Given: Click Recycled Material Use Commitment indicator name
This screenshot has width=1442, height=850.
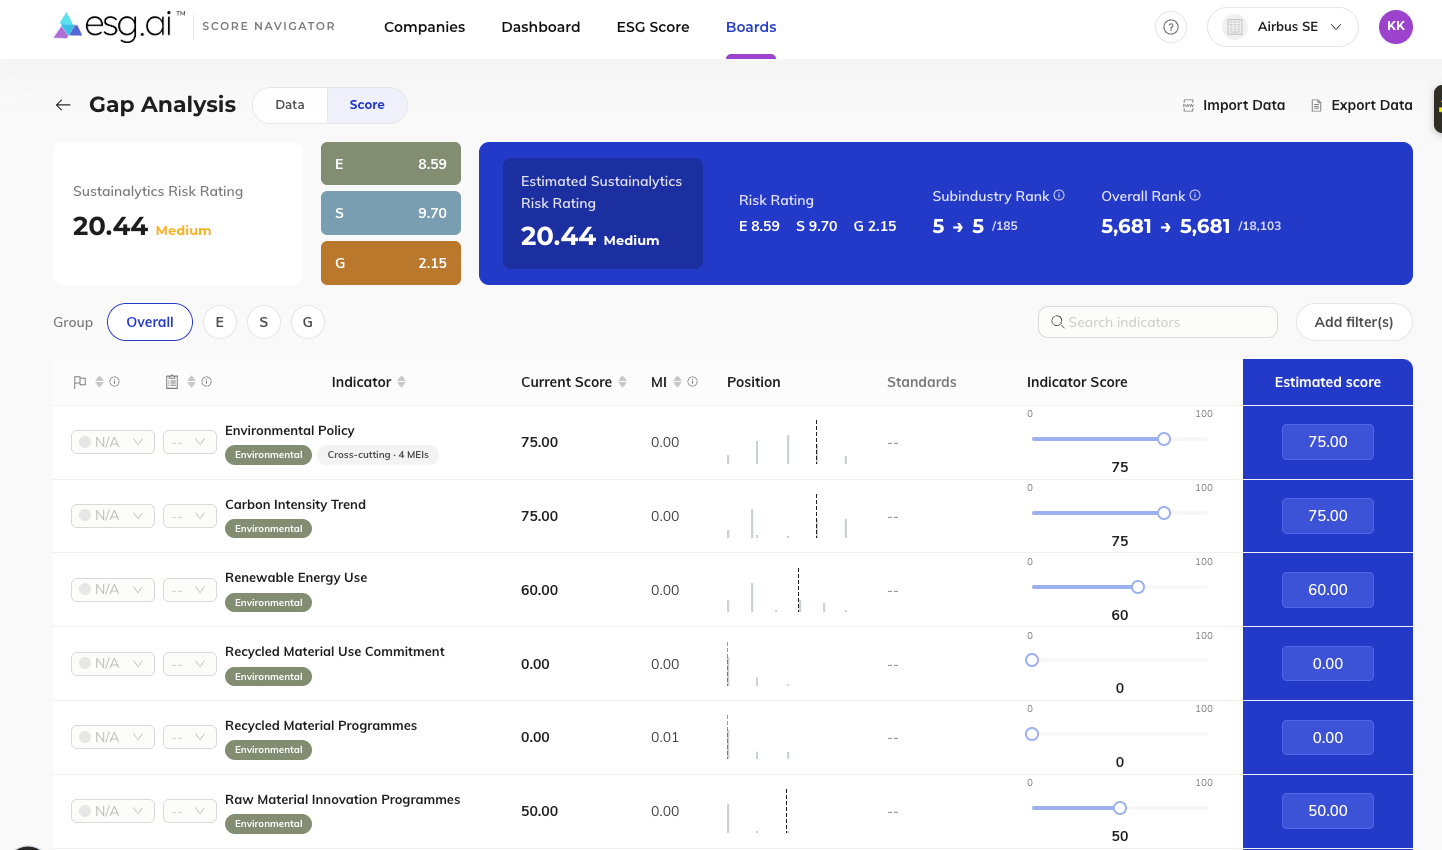Looking at the screenshot, I should pyautogui.click(x=335, y=652).
